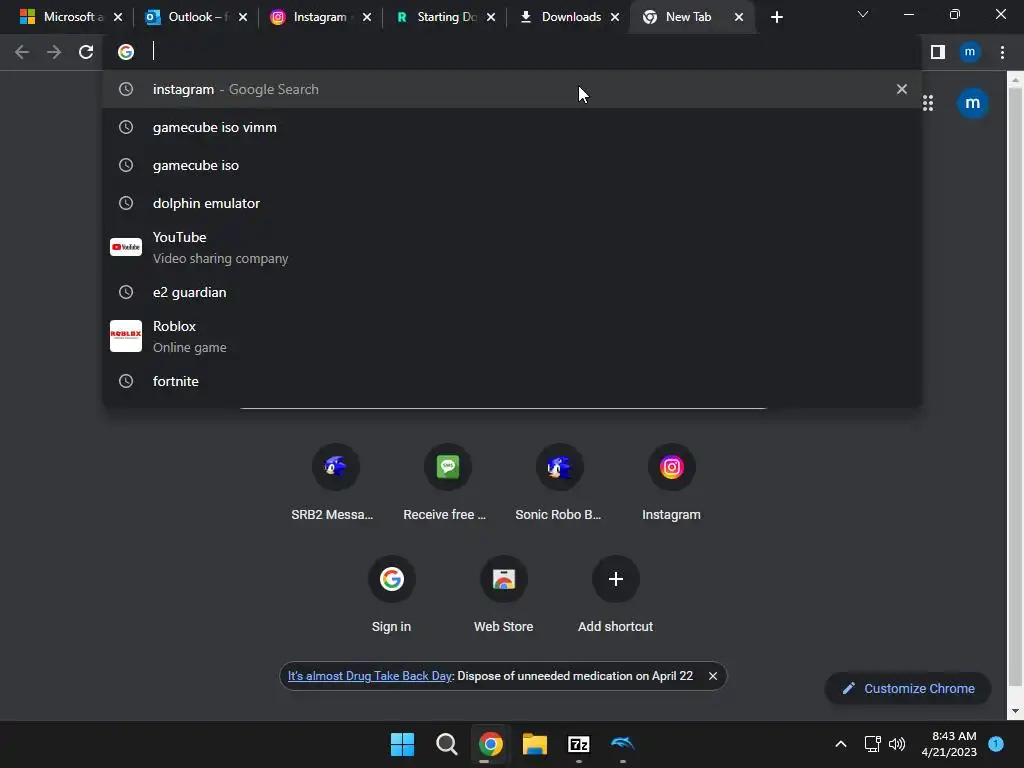Image resolution: width=1024 pixels, height=768 pixels.
Task: Open the Sign in shortcut tile
Action: pyautogui.click(x=391, y=595)
